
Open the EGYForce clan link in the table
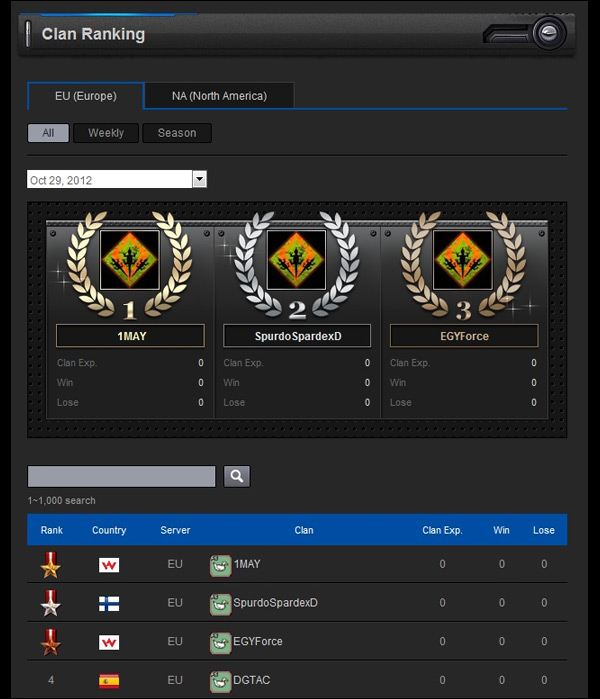click(x=258, y=641)
